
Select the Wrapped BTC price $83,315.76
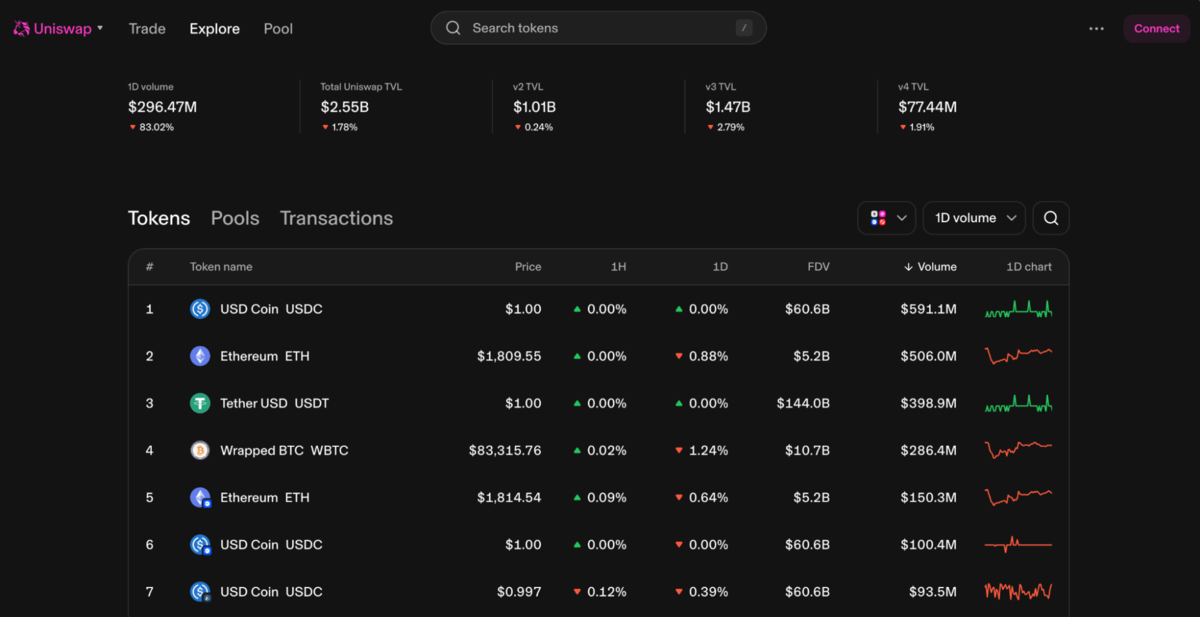(505, 450)
